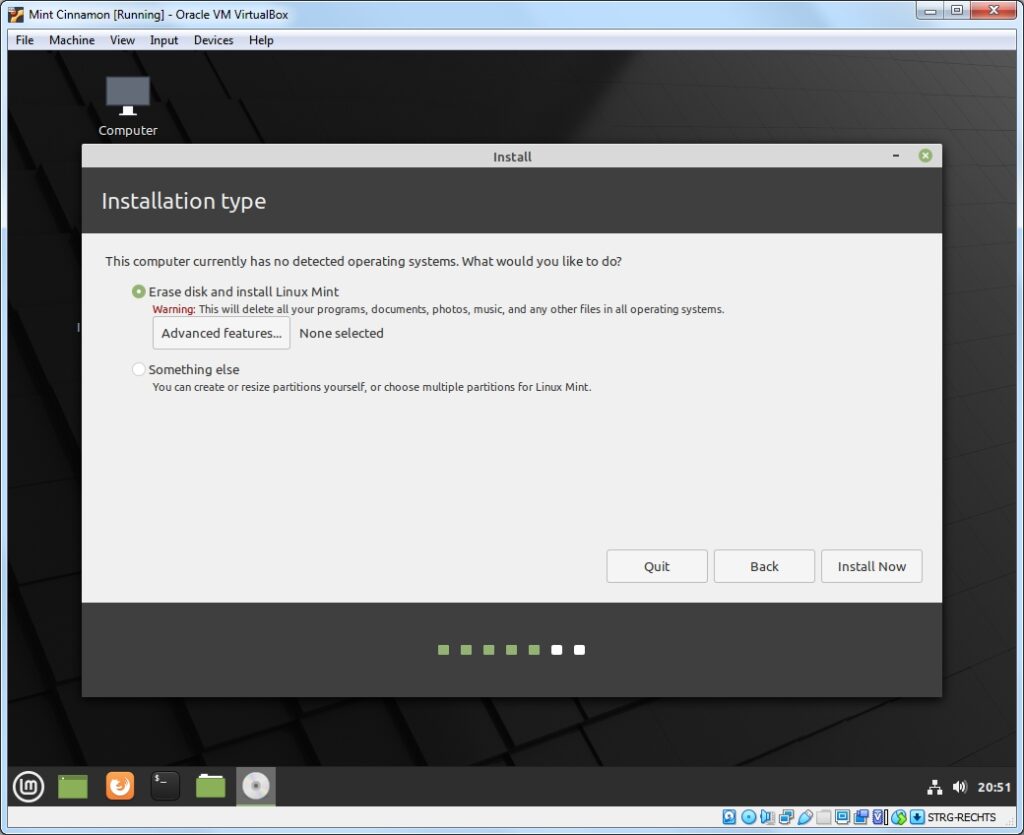
Task: Select the installer disc taskbar item
Action: (255, 786)
